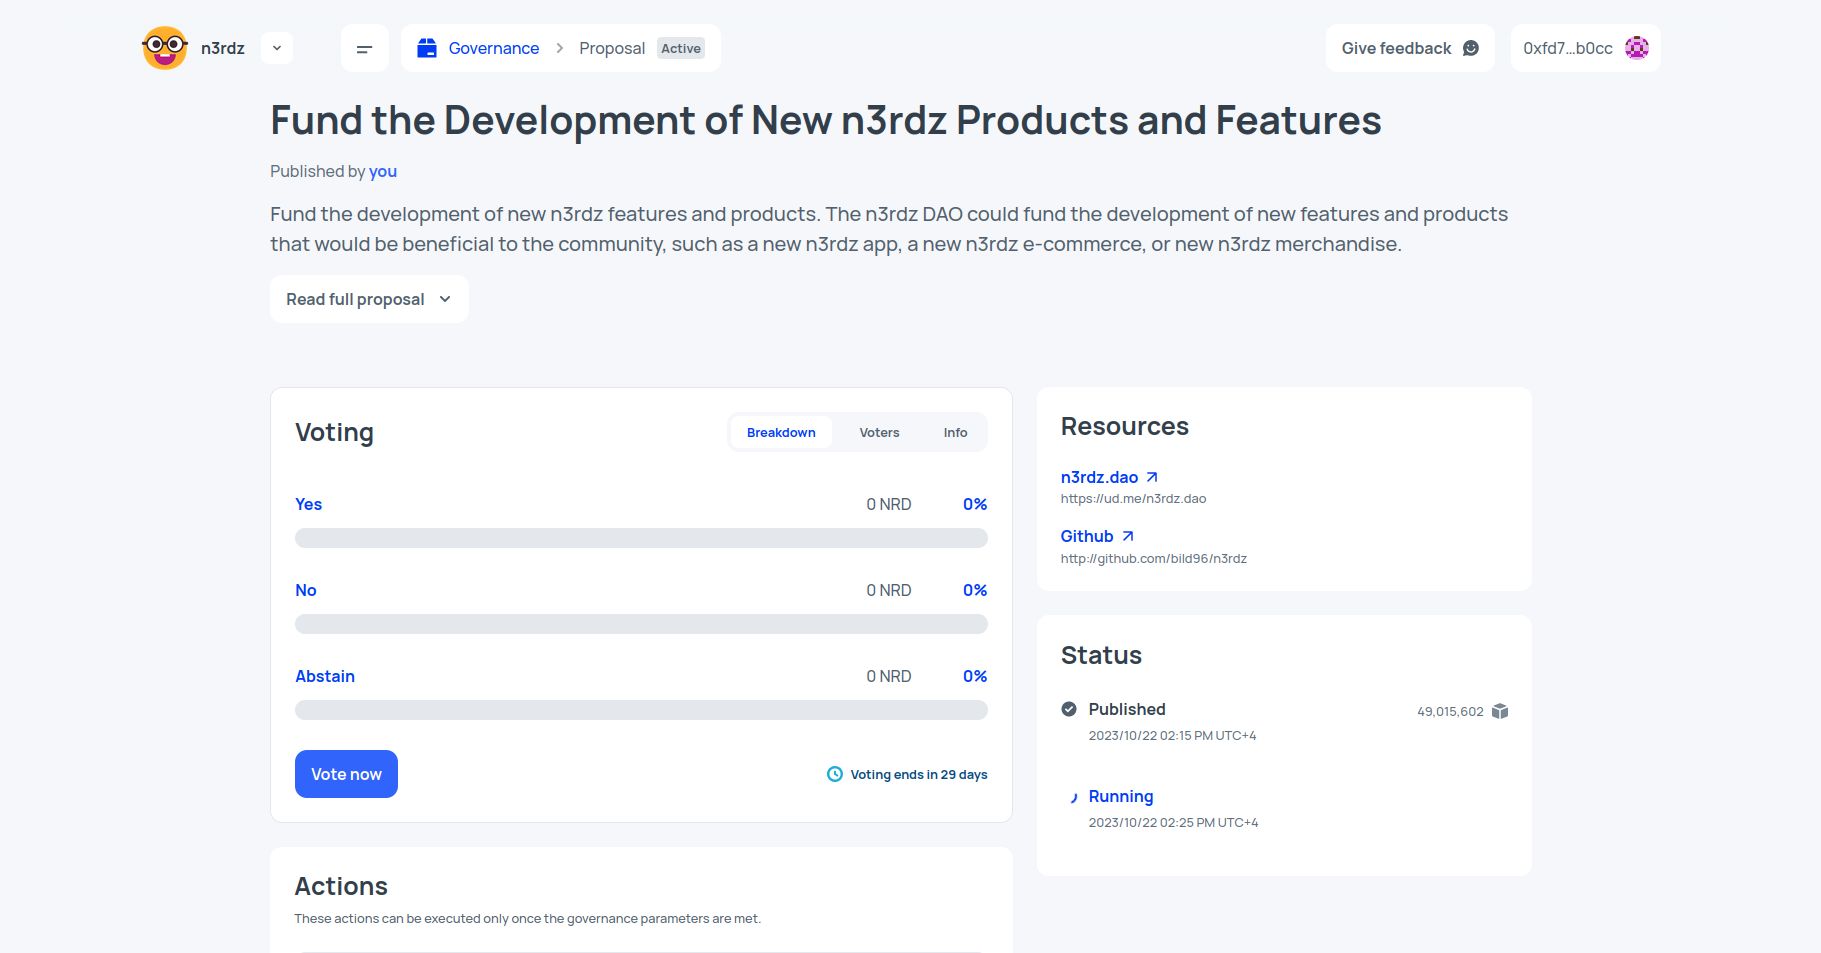The image size is (1821, 953).
Task: Click 'Voting ends in 29 days' text
Action: pyautogui.click(x=919, y=774)
